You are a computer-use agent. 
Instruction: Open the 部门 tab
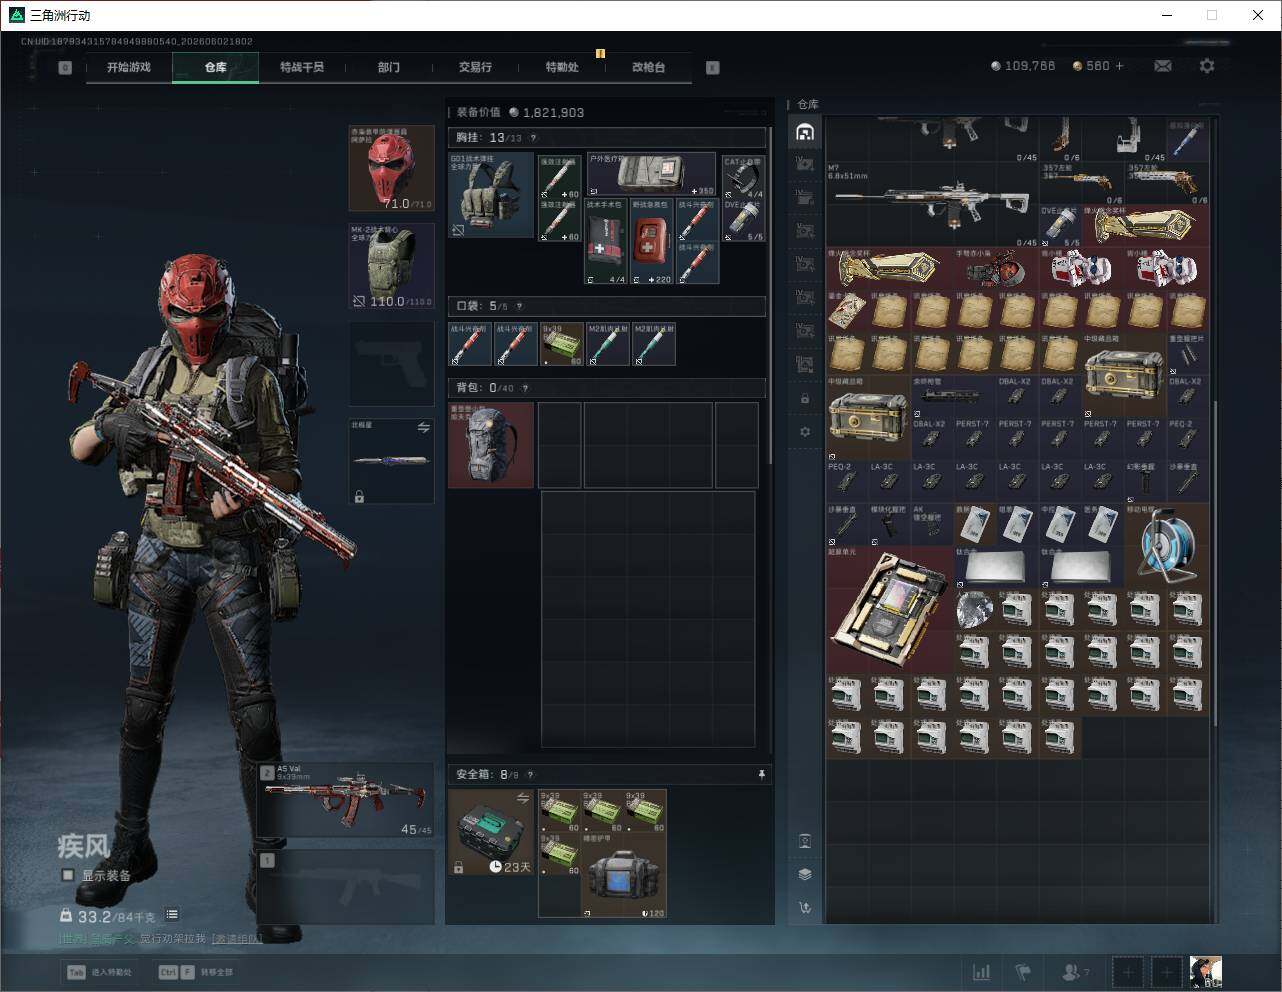(x=389, y=67)
